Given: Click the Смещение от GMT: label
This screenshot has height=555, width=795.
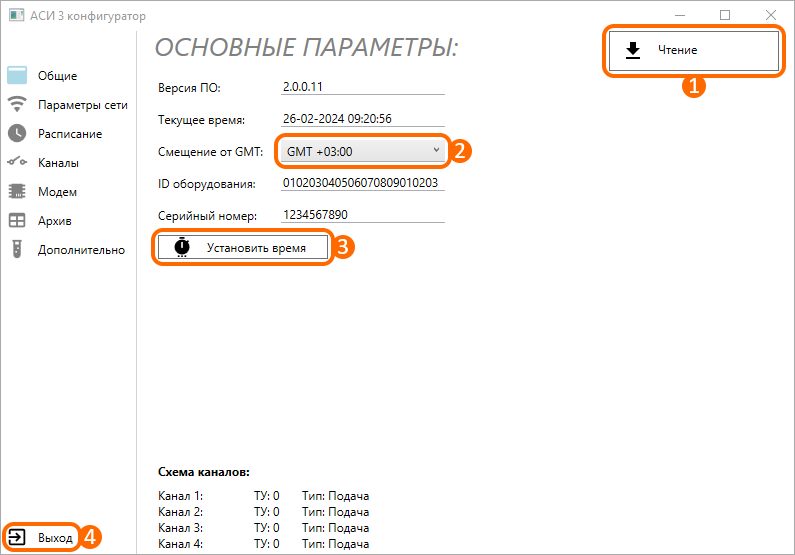Looking at the screenshot, I should (x=210, y=152).
